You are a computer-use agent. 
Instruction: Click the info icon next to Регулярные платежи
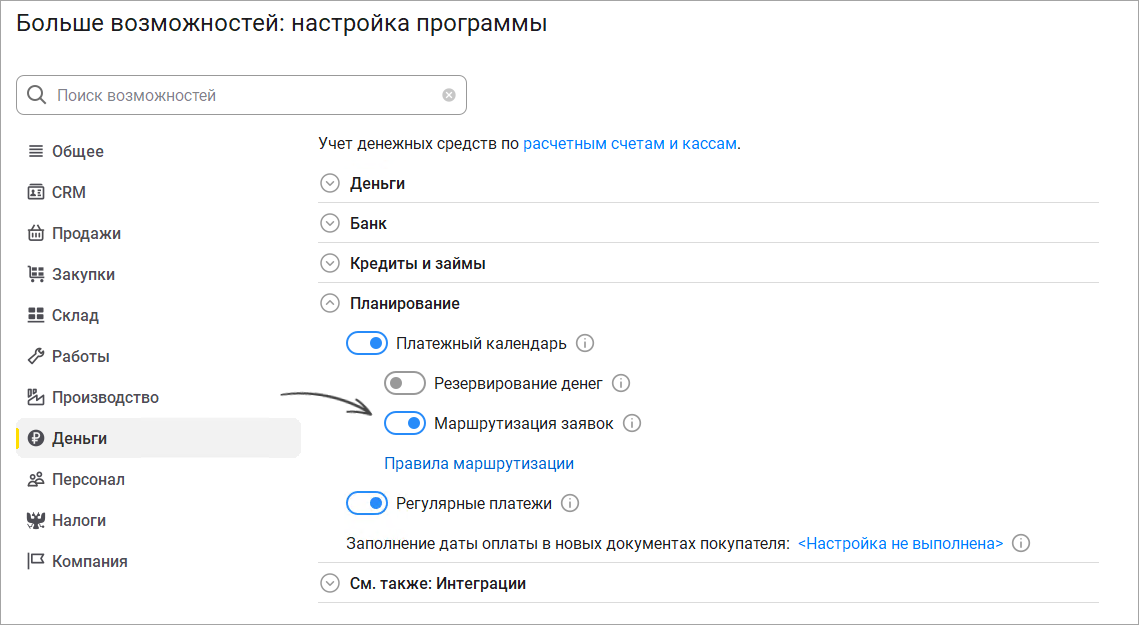tap(570, 503)
